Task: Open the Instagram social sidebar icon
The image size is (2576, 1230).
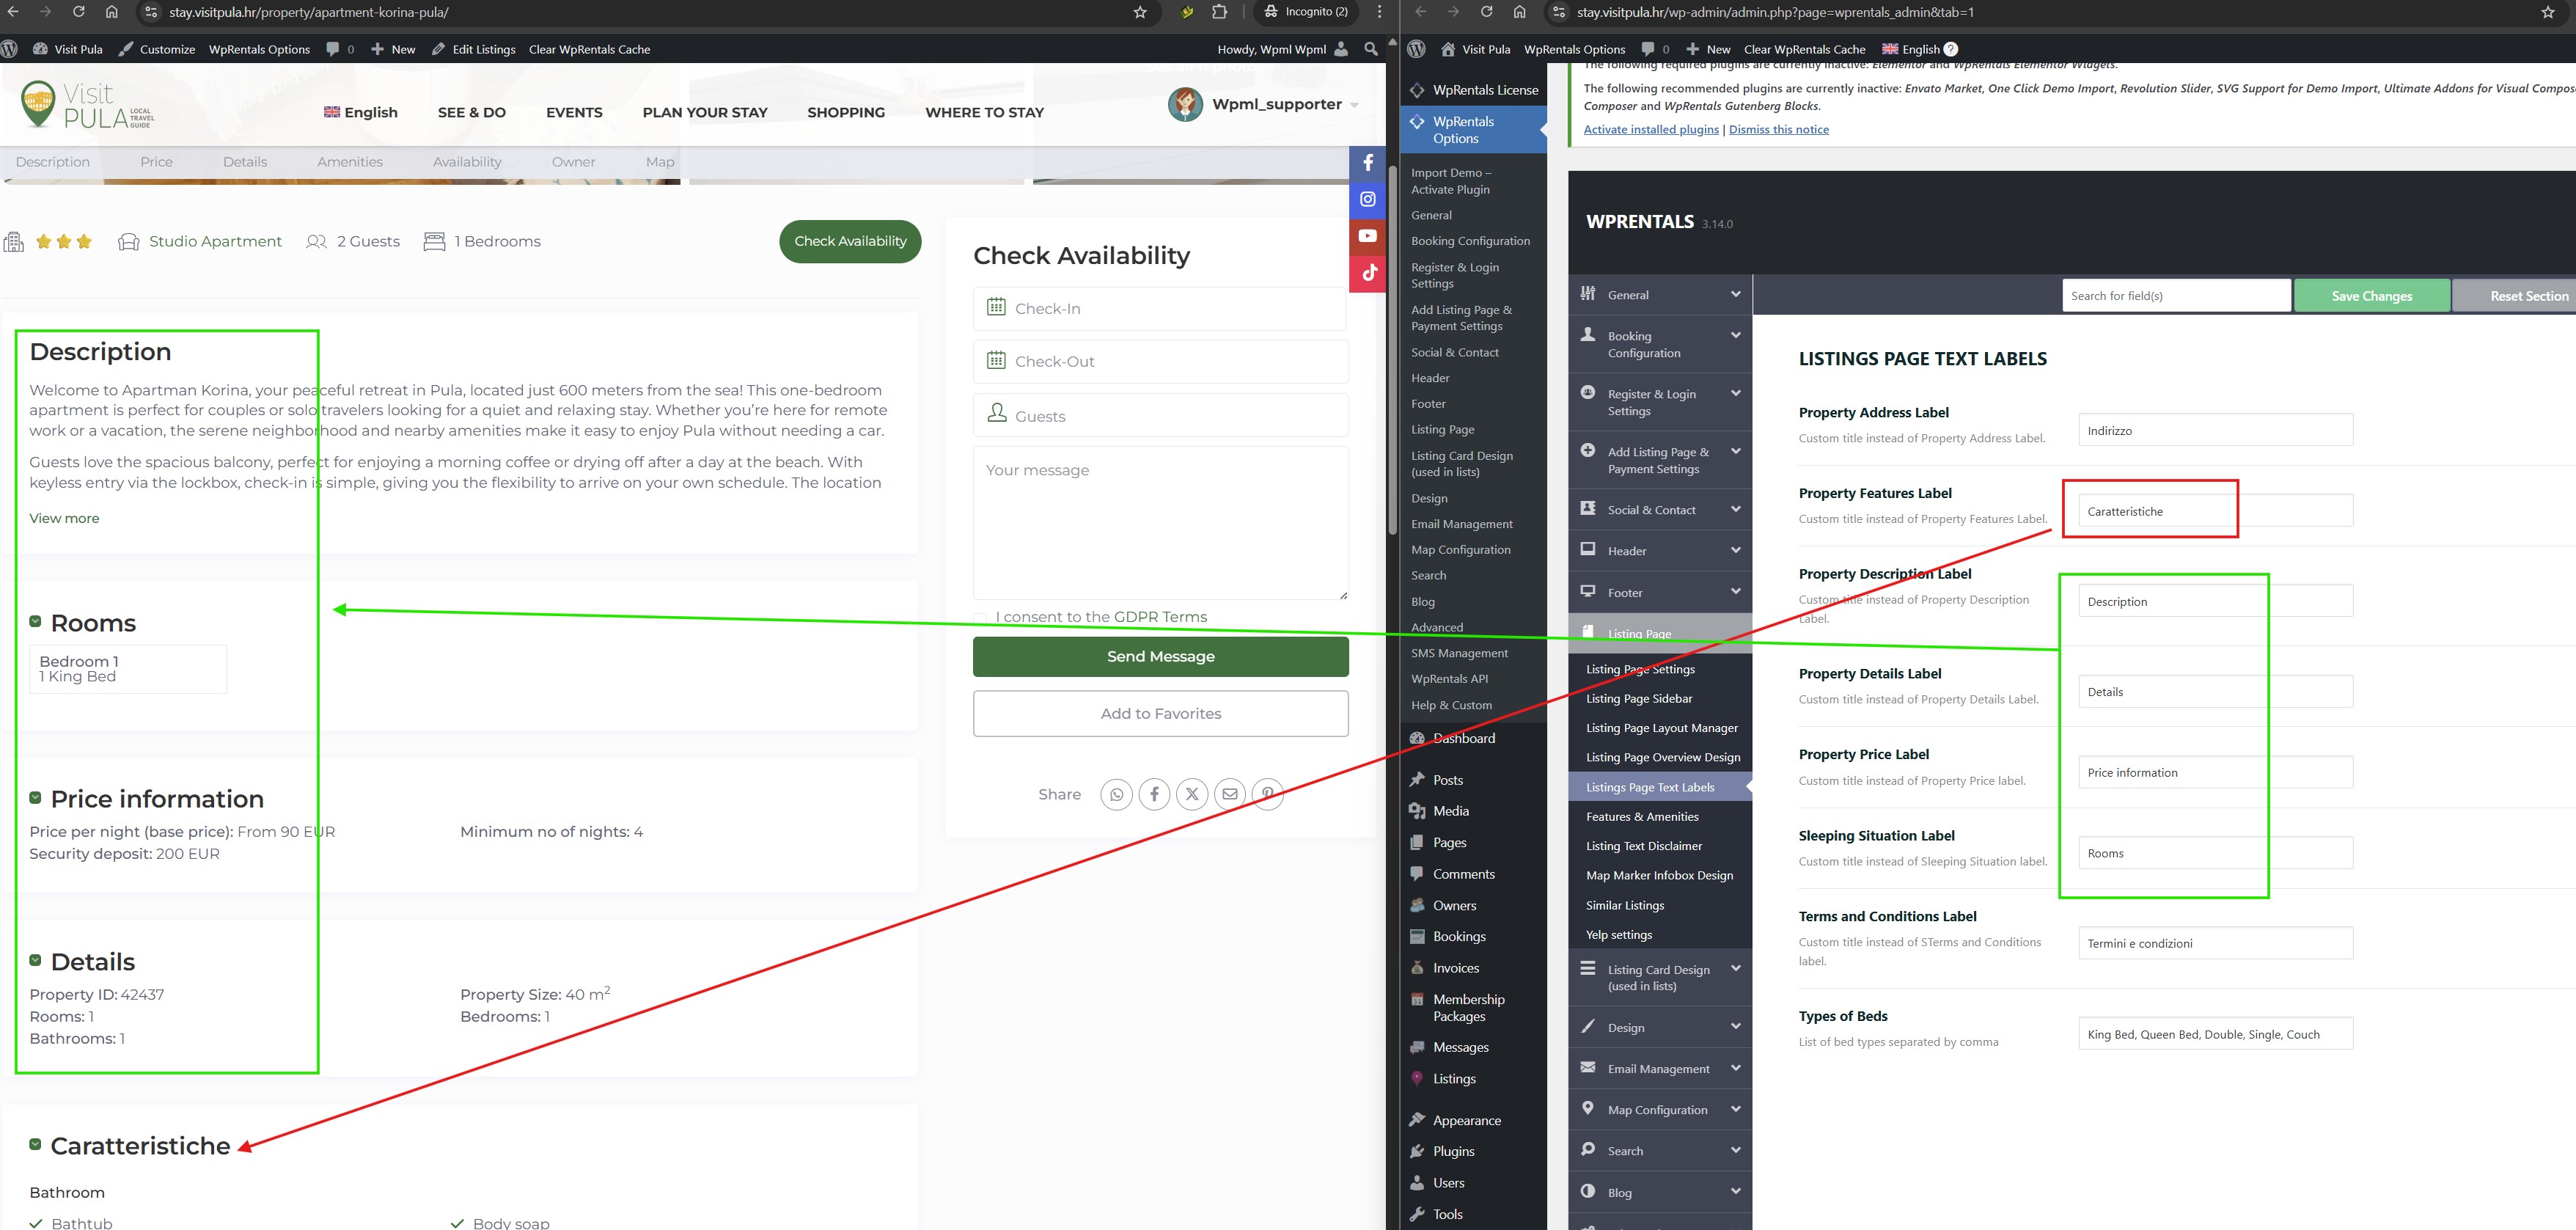Action: 1367,199
